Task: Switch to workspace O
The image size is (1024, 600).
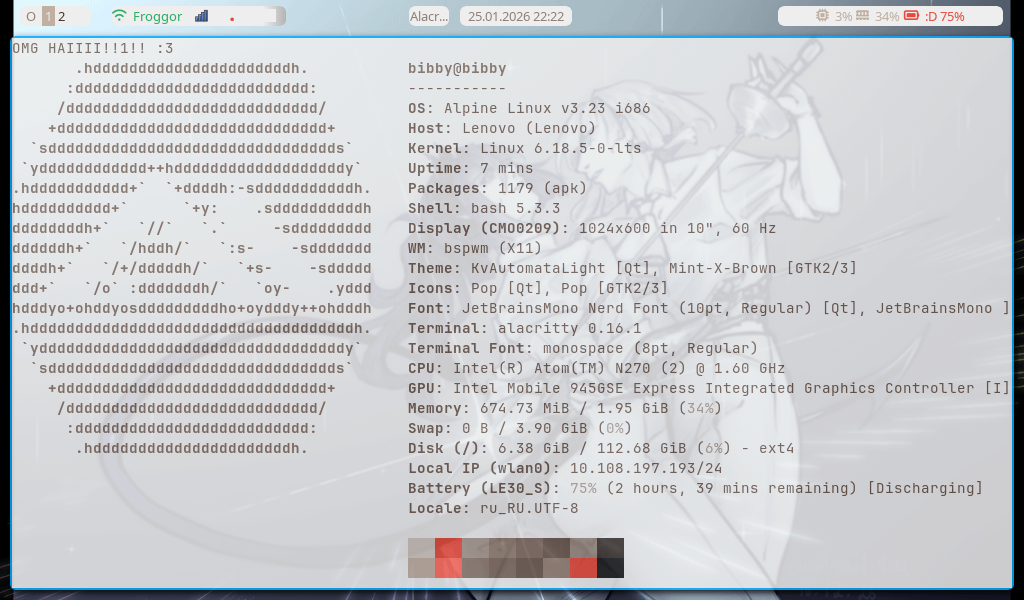Action: pyautogui.click(x=31, y=16)
